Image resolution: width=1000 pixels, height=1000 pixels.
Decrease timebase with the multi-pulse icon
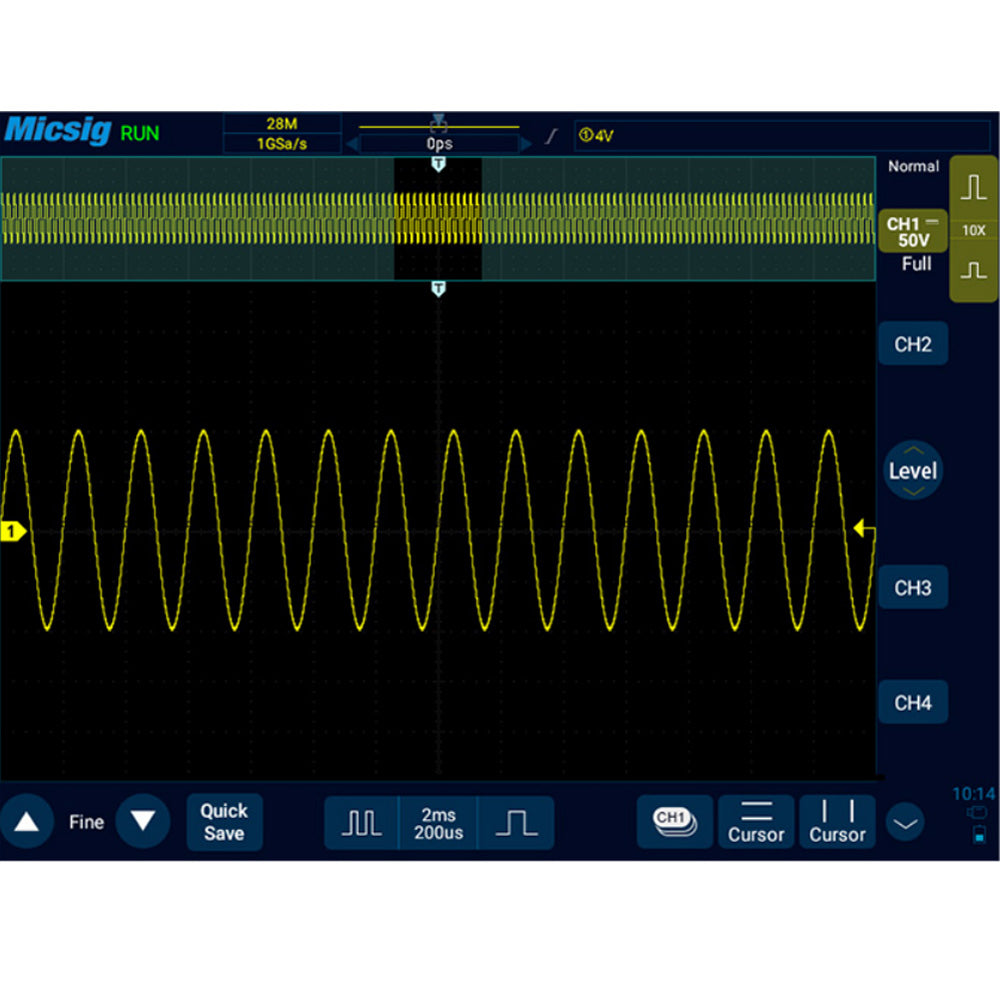pyautogui.click(x=361, y=822)
